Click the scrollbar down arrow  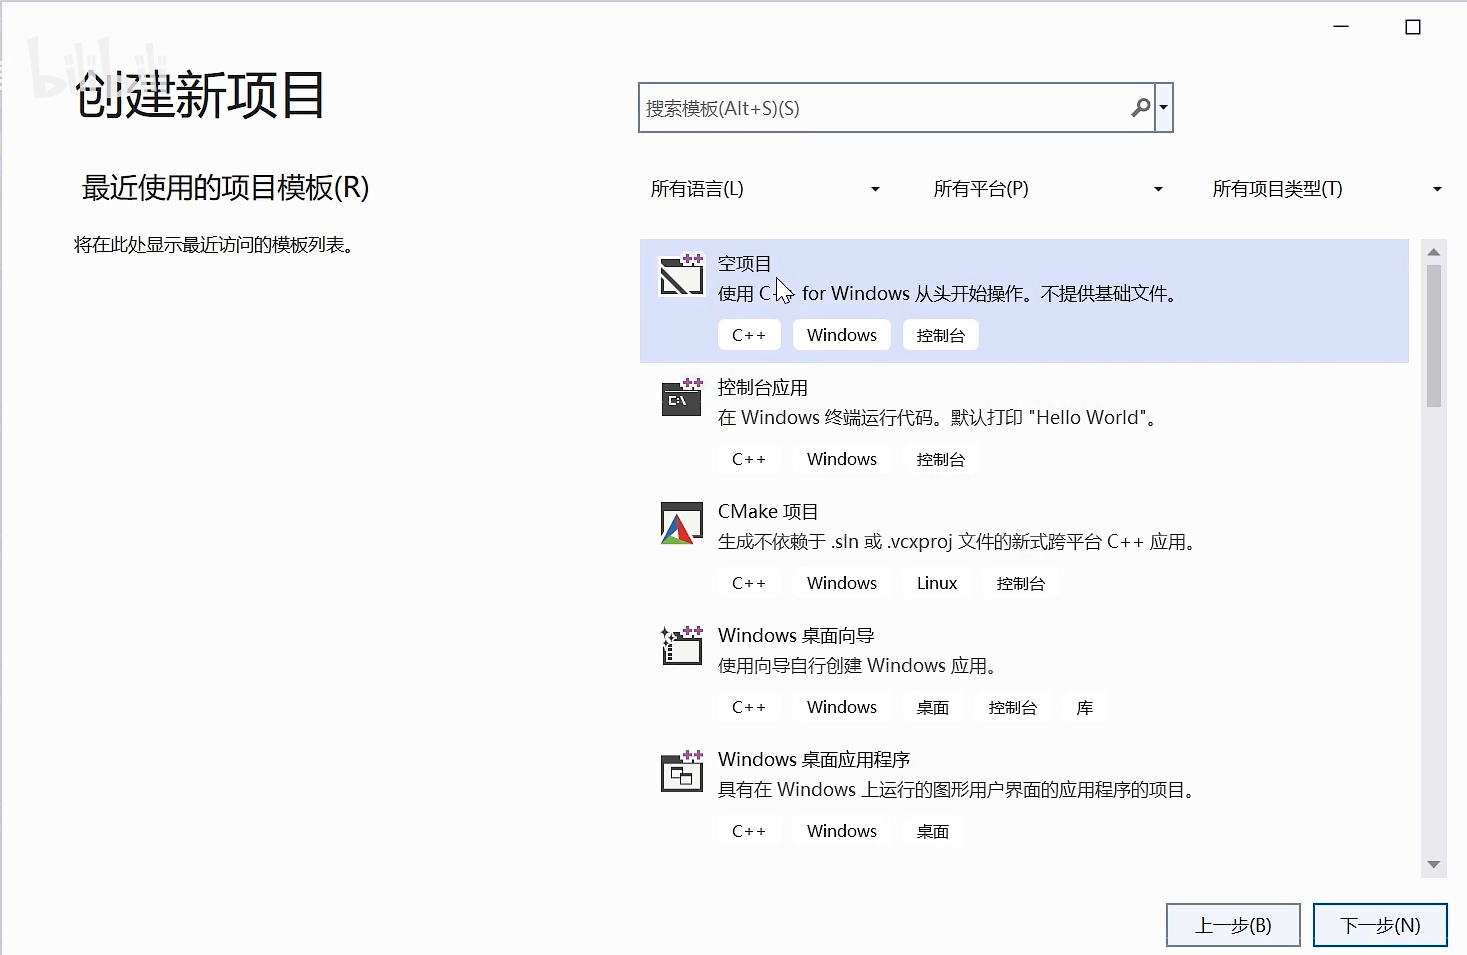point(1434,864)
